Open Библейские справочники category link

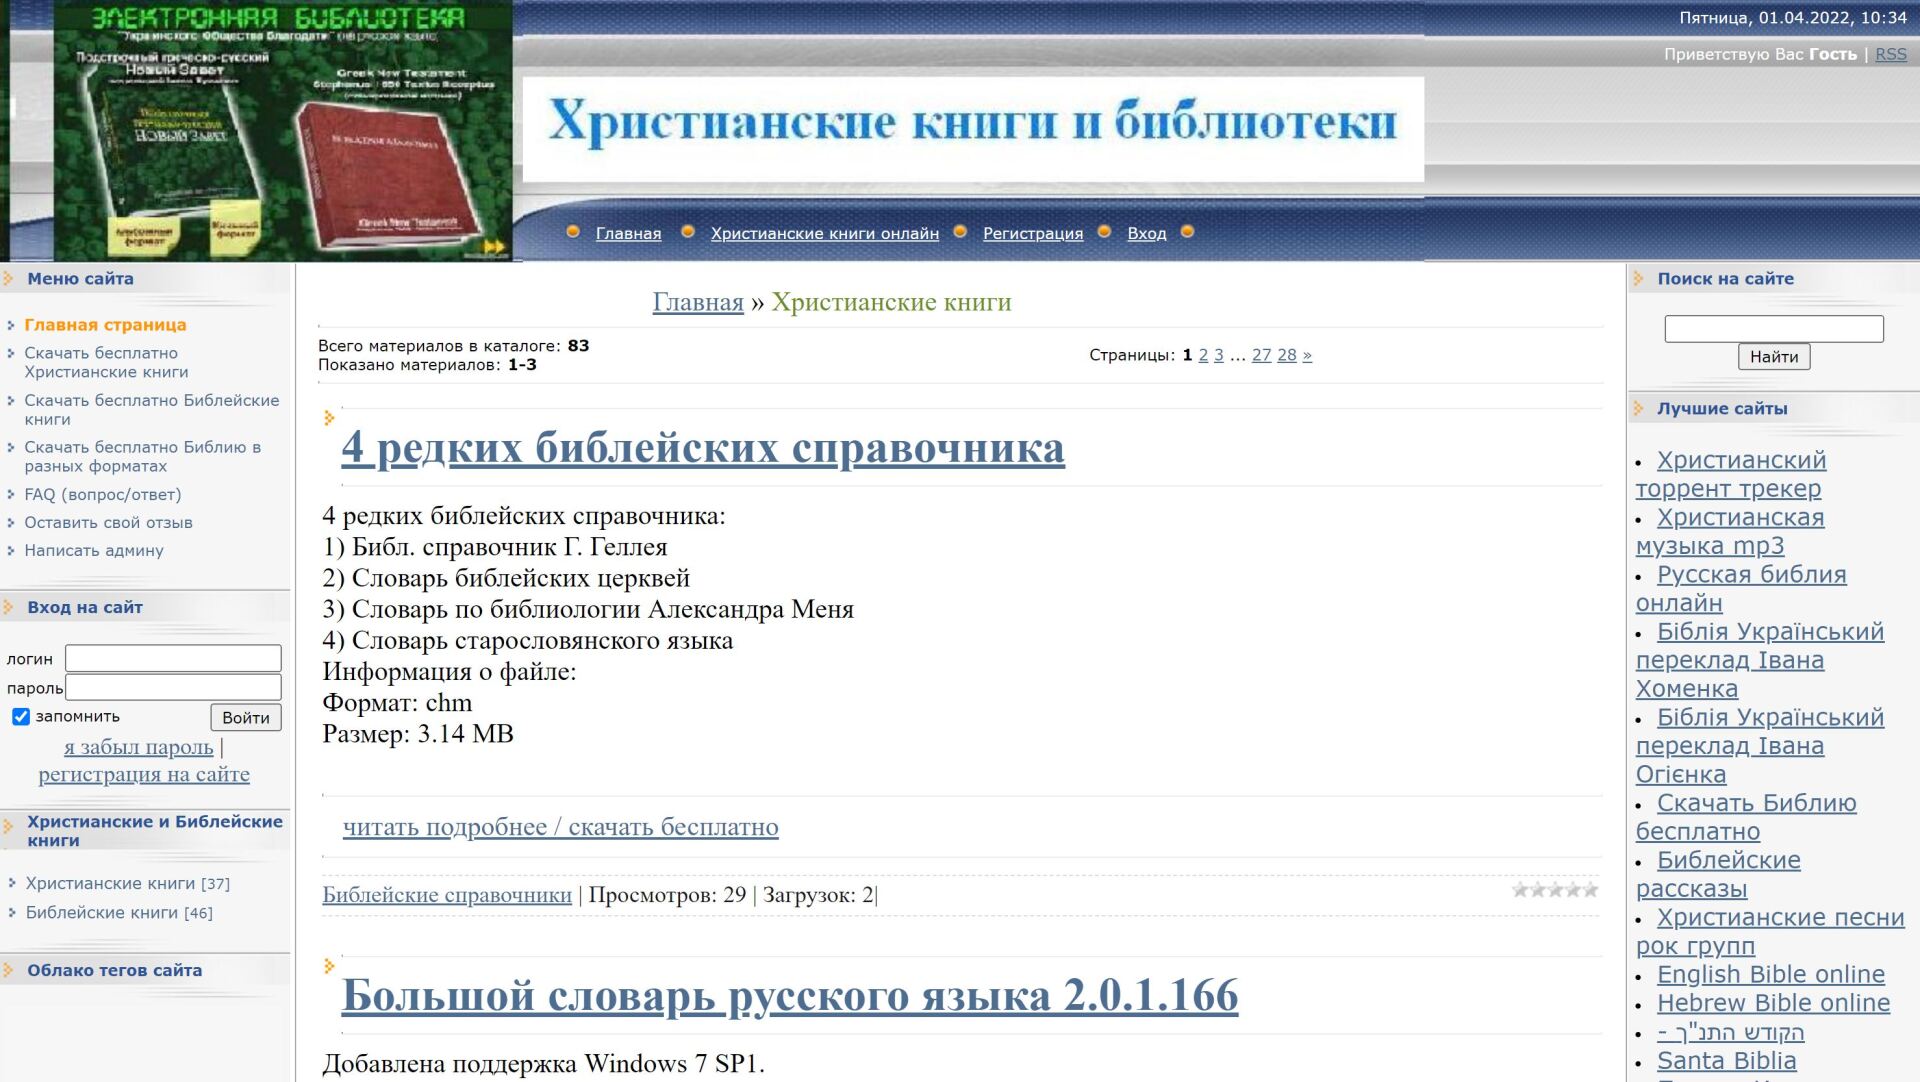447,895
